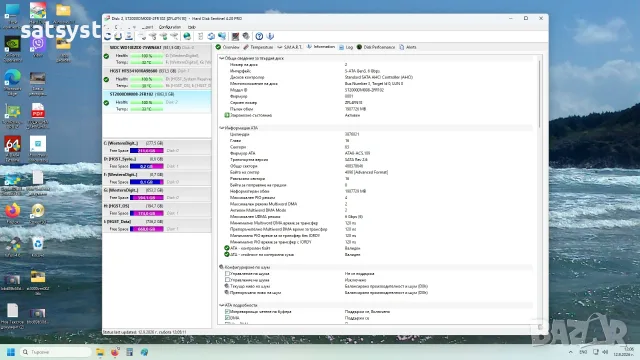The width and height of the screenshot is (640, 360).
Task: Click the C: drive free space bar
Action: [x=147, y=151]
